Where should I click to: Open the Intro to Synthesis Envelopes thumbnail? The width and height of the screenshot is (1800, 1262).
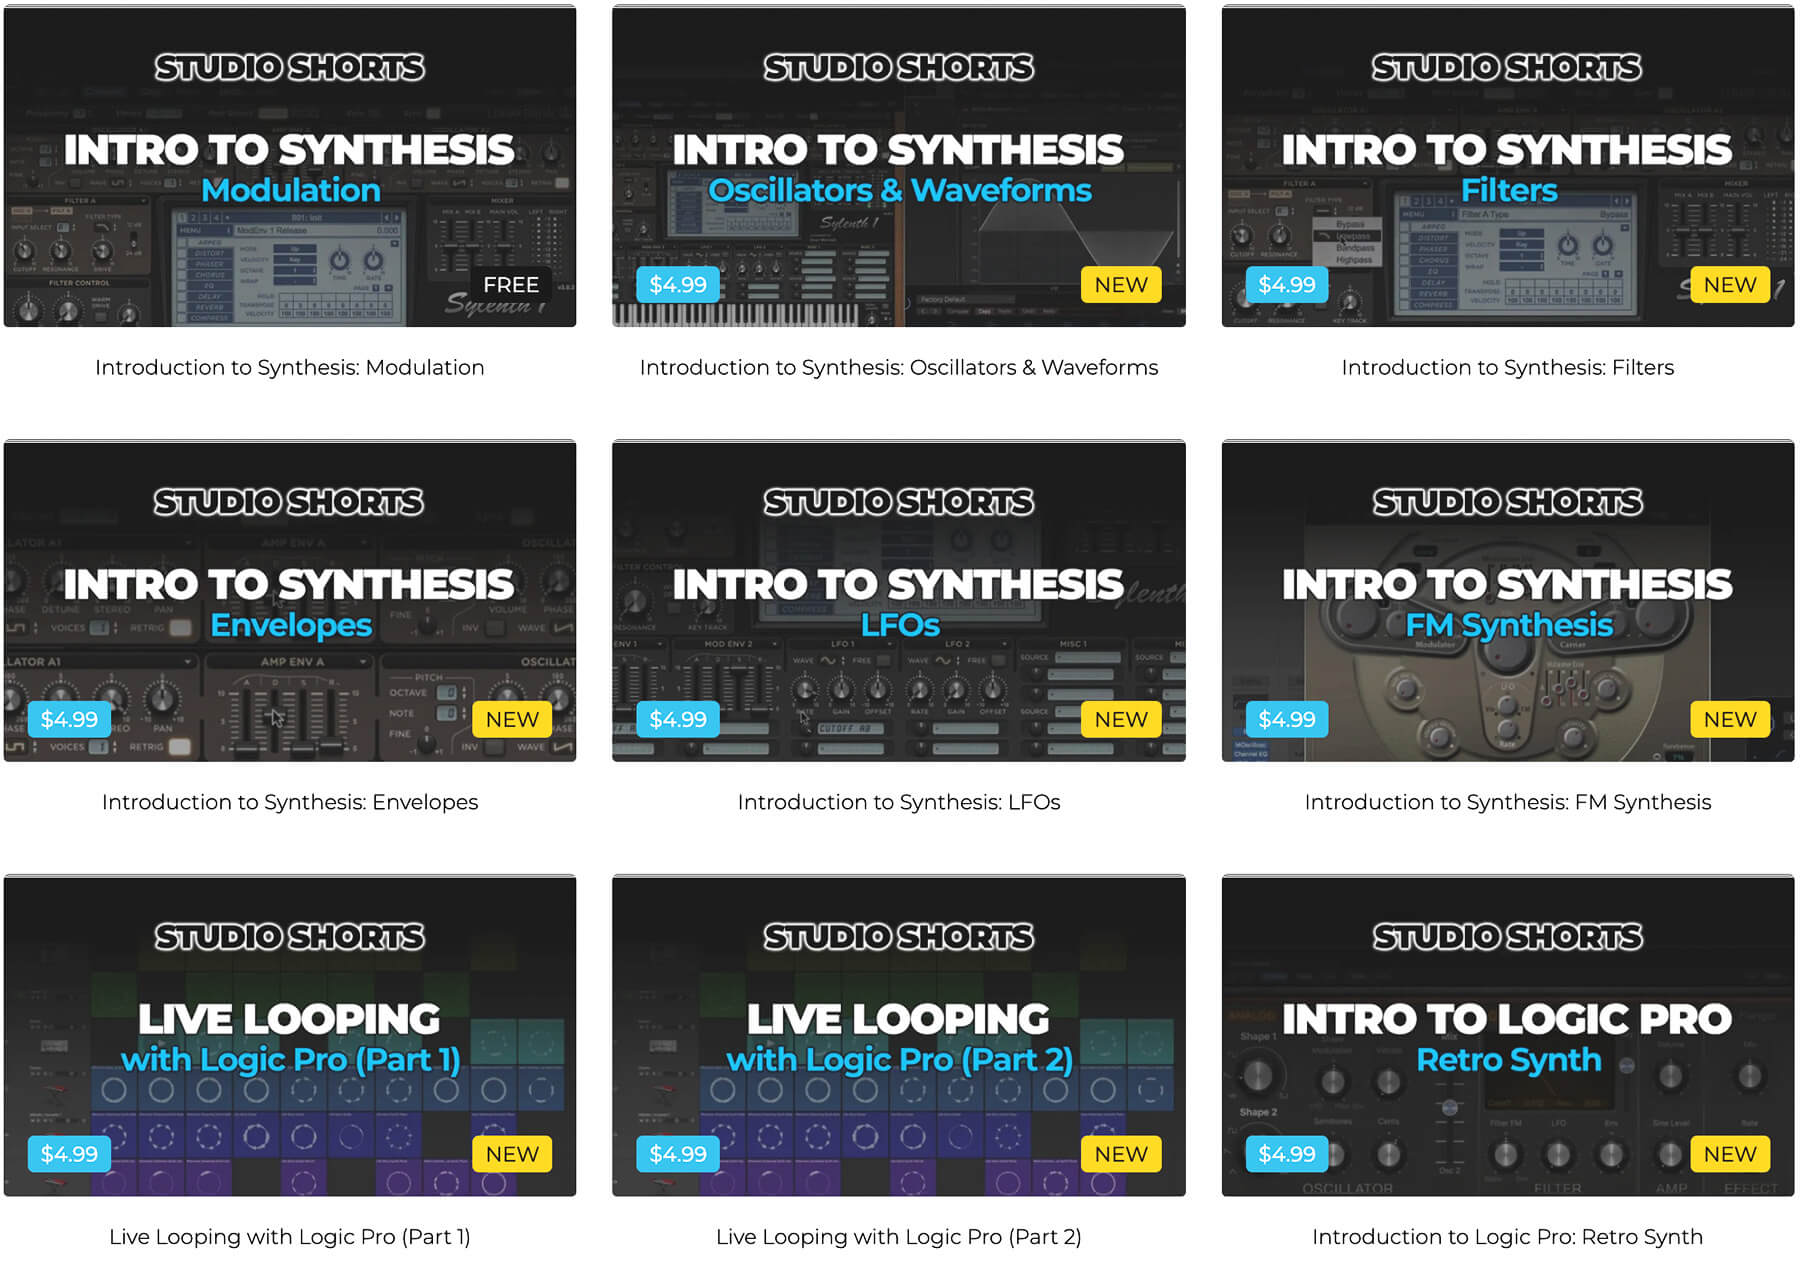click(290, 601)
